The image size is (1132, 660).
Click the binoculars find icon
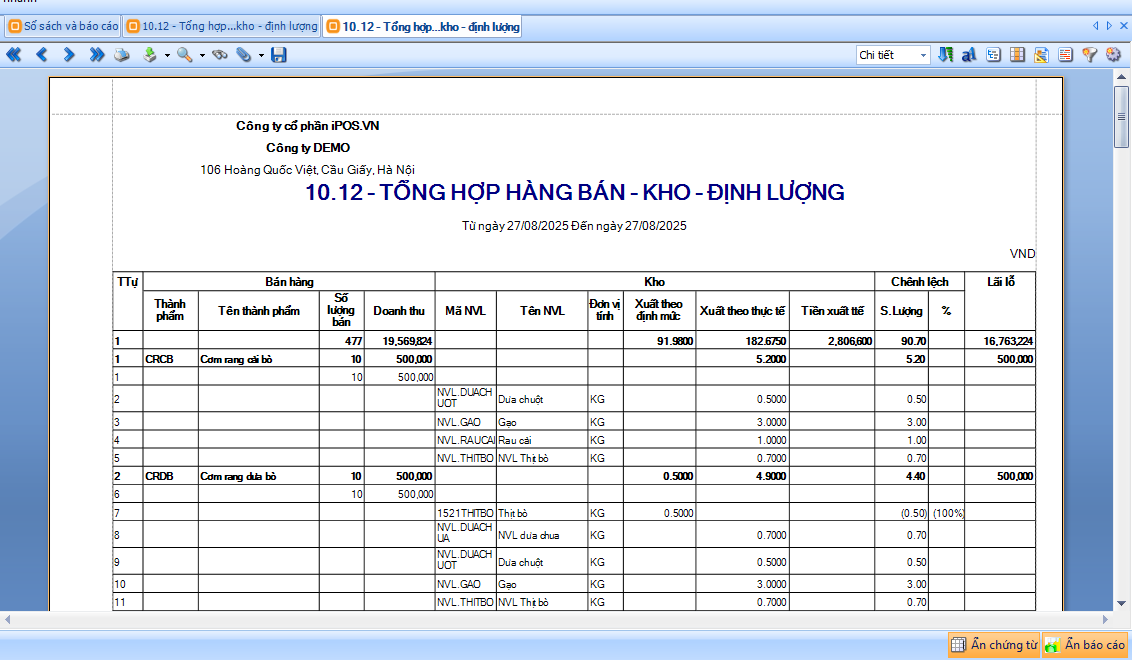coord(219,55)
